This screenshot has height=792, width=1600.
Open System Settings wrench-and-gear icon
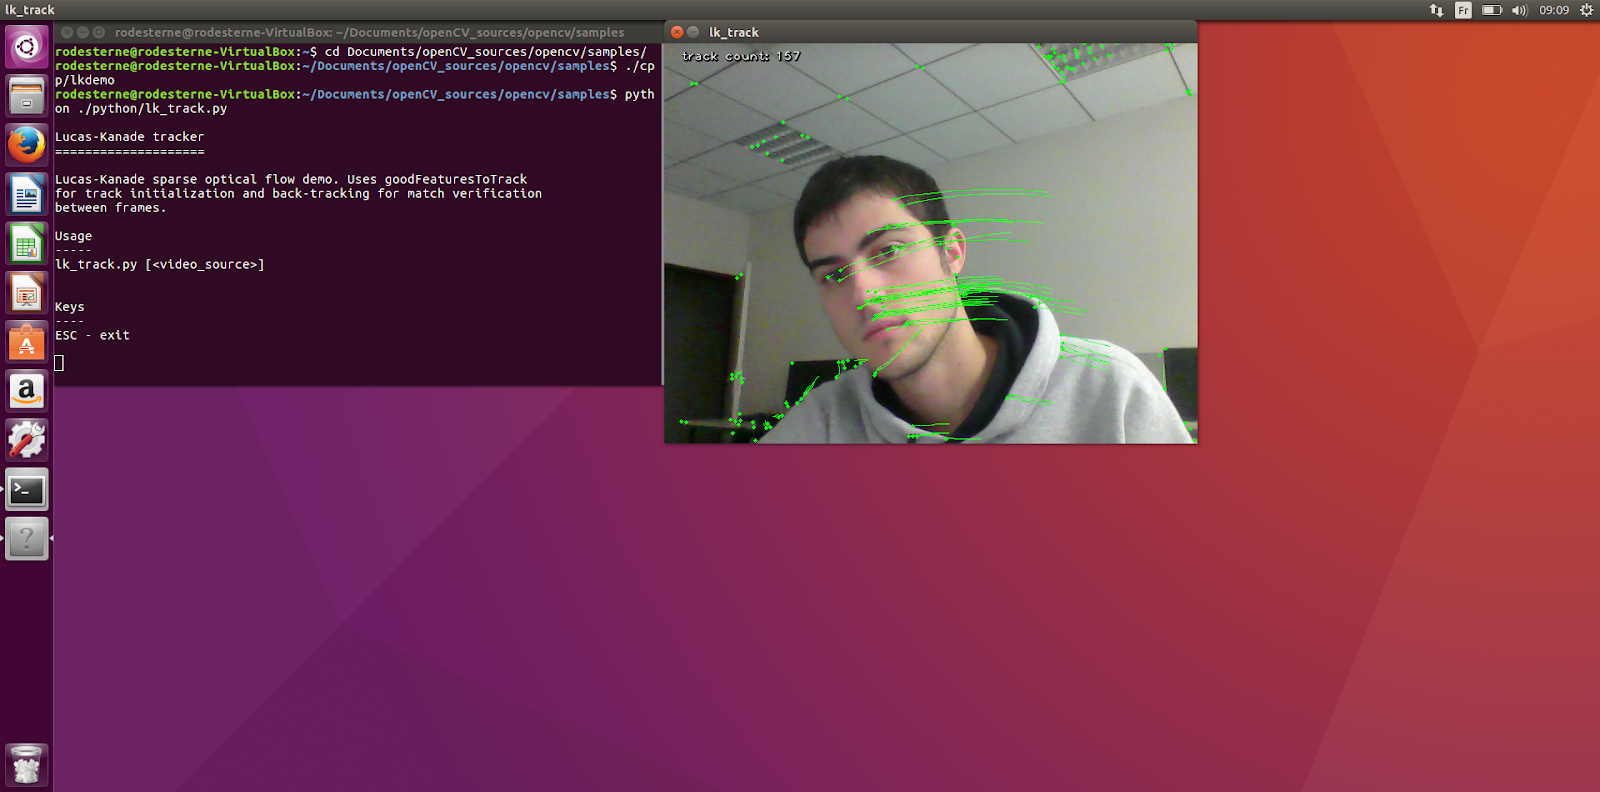27,439
